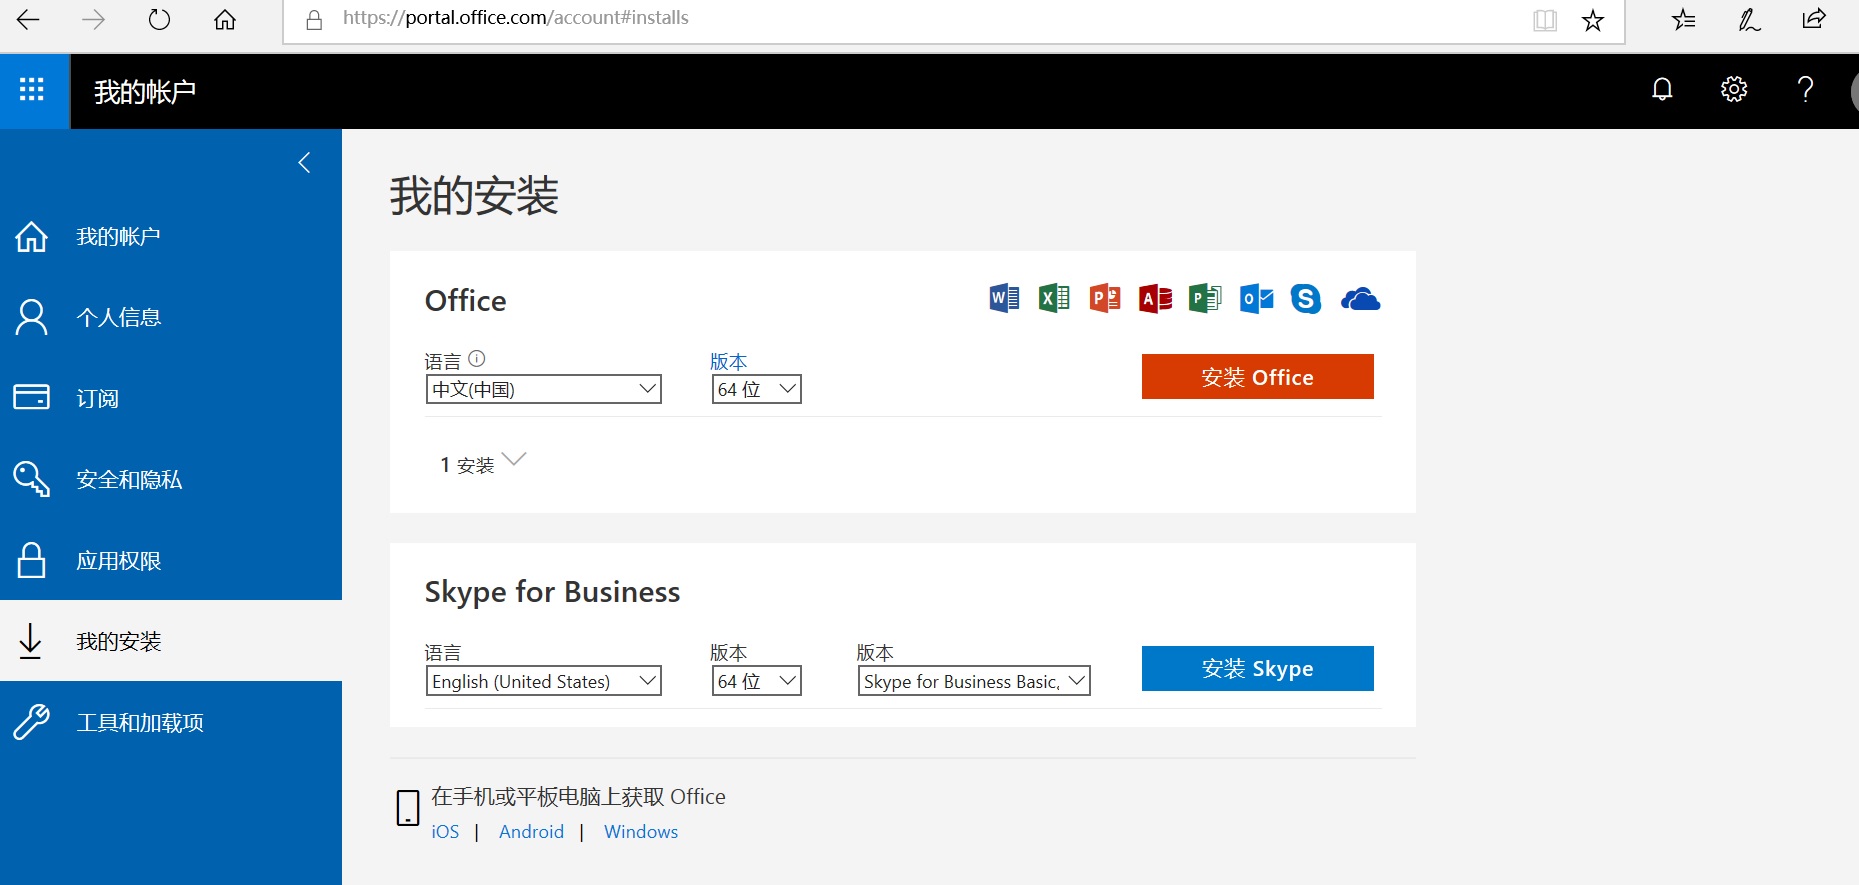This screenshot has width=1859, height=885.
Task: Click 在手机或平板电脑上获取 Office text
Action: coord(578,796)
